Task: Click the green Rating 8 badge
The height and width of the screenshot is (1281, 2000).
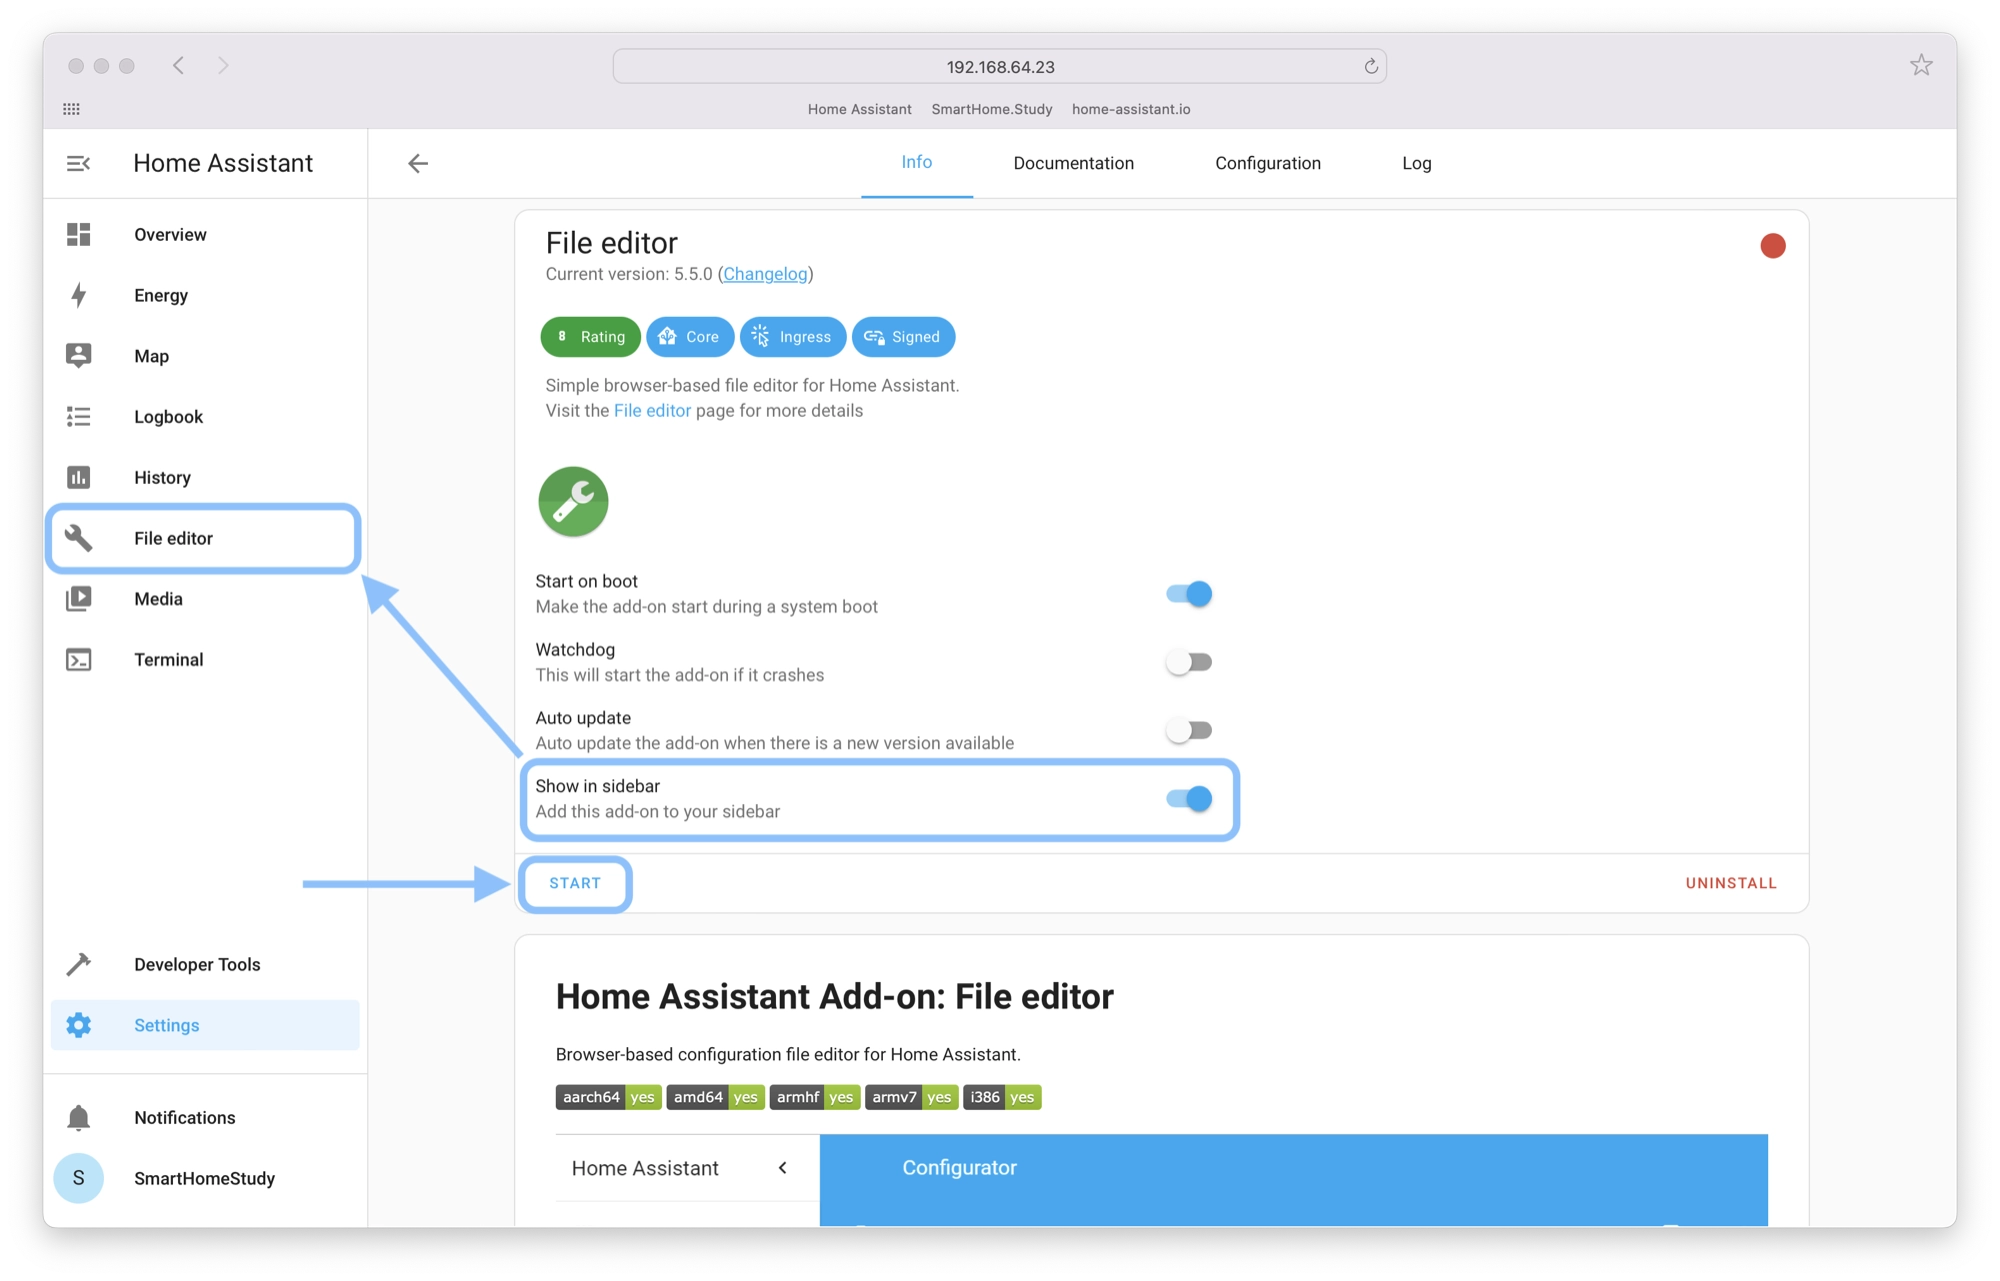Action: 590,337
